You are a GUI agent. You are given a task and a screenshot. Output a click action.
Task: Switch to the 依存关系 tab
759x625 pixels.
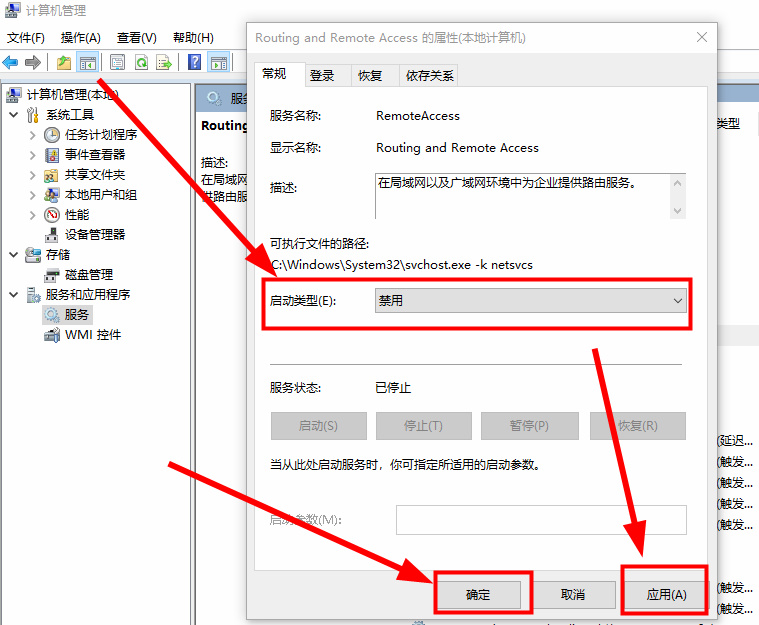pos(430,75)
